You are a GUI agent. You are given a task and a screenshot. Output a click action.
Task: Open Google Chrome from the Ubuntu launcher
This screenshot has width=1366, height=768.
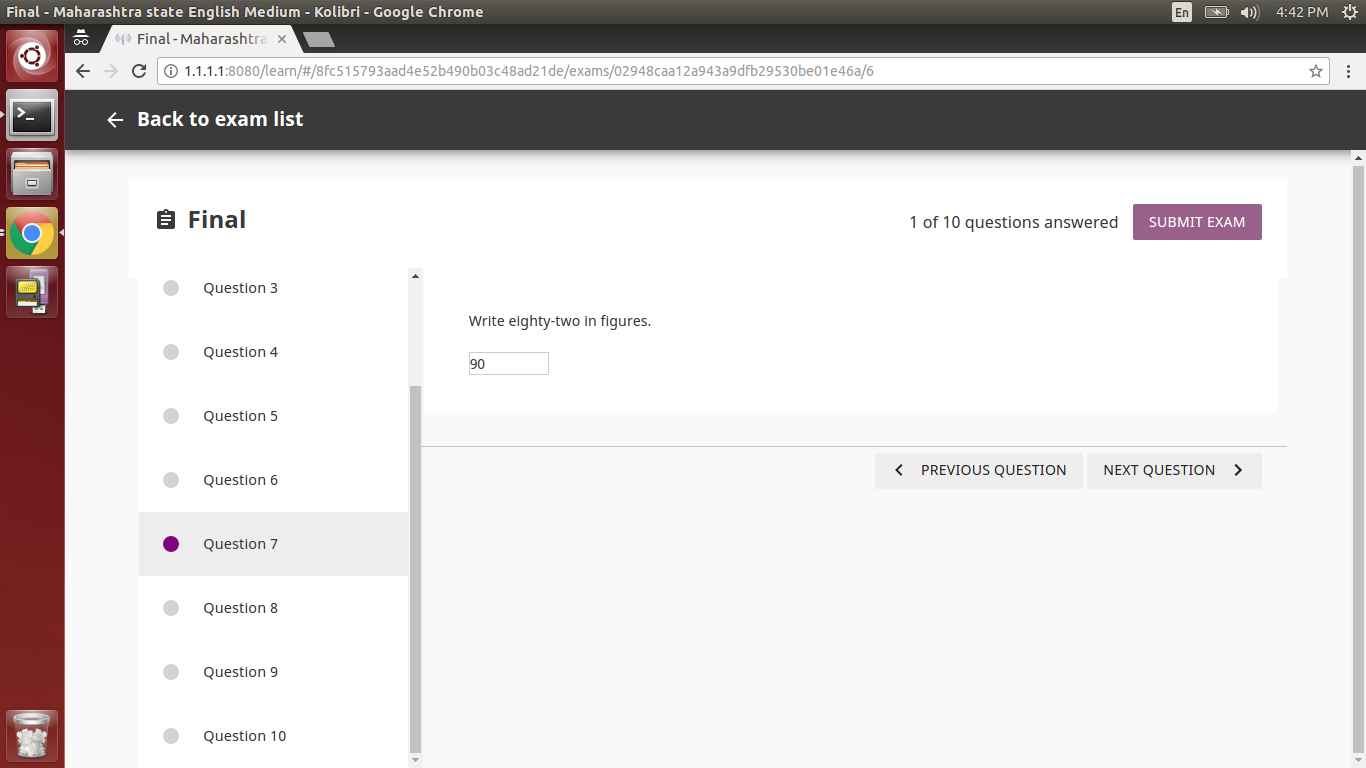coord(31,232)
